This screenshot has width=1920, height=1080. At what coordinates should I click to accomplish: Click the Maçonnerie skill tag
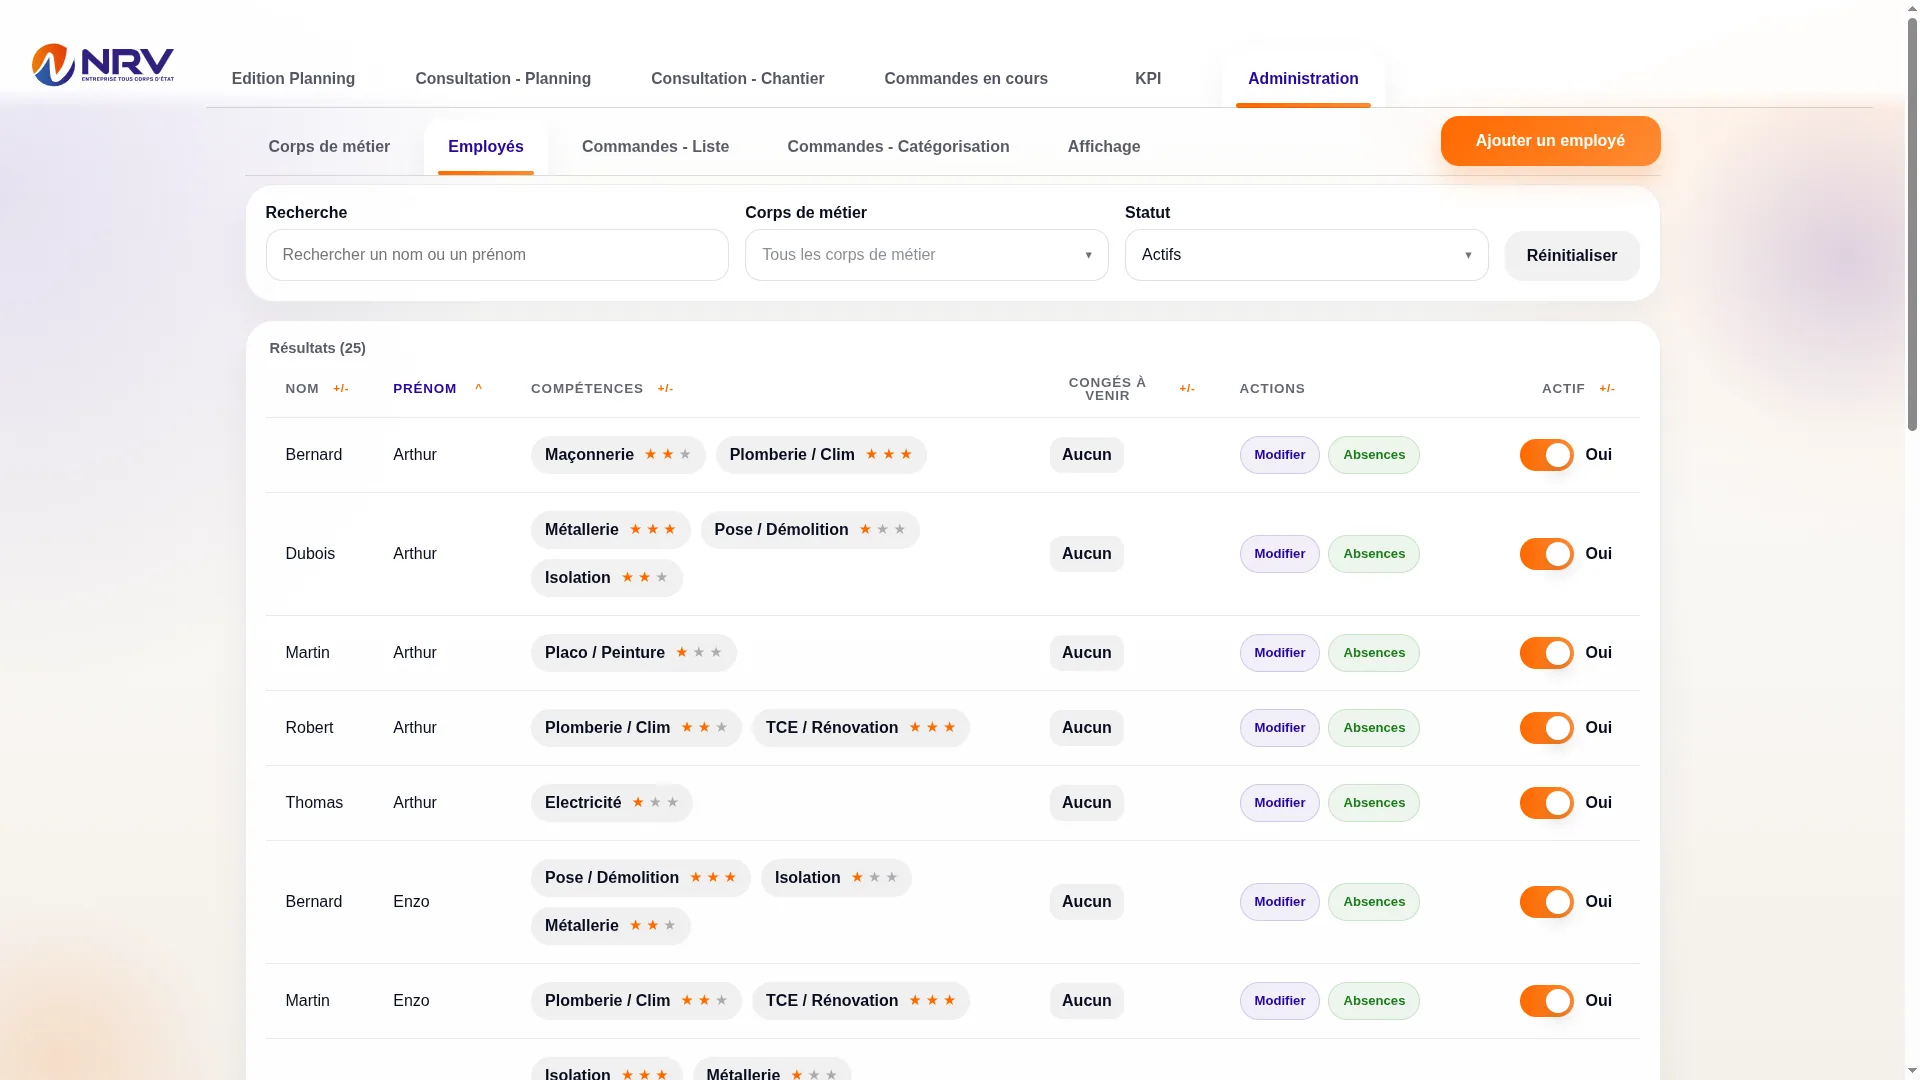point(618,455)
